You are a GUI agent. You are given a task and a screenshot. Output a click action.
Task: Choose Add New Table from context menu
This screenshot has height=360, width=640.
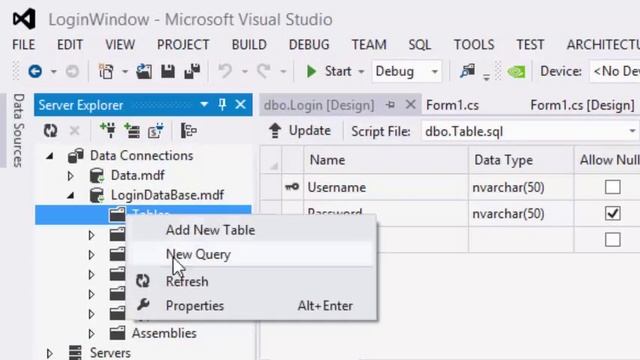[251, 230]
